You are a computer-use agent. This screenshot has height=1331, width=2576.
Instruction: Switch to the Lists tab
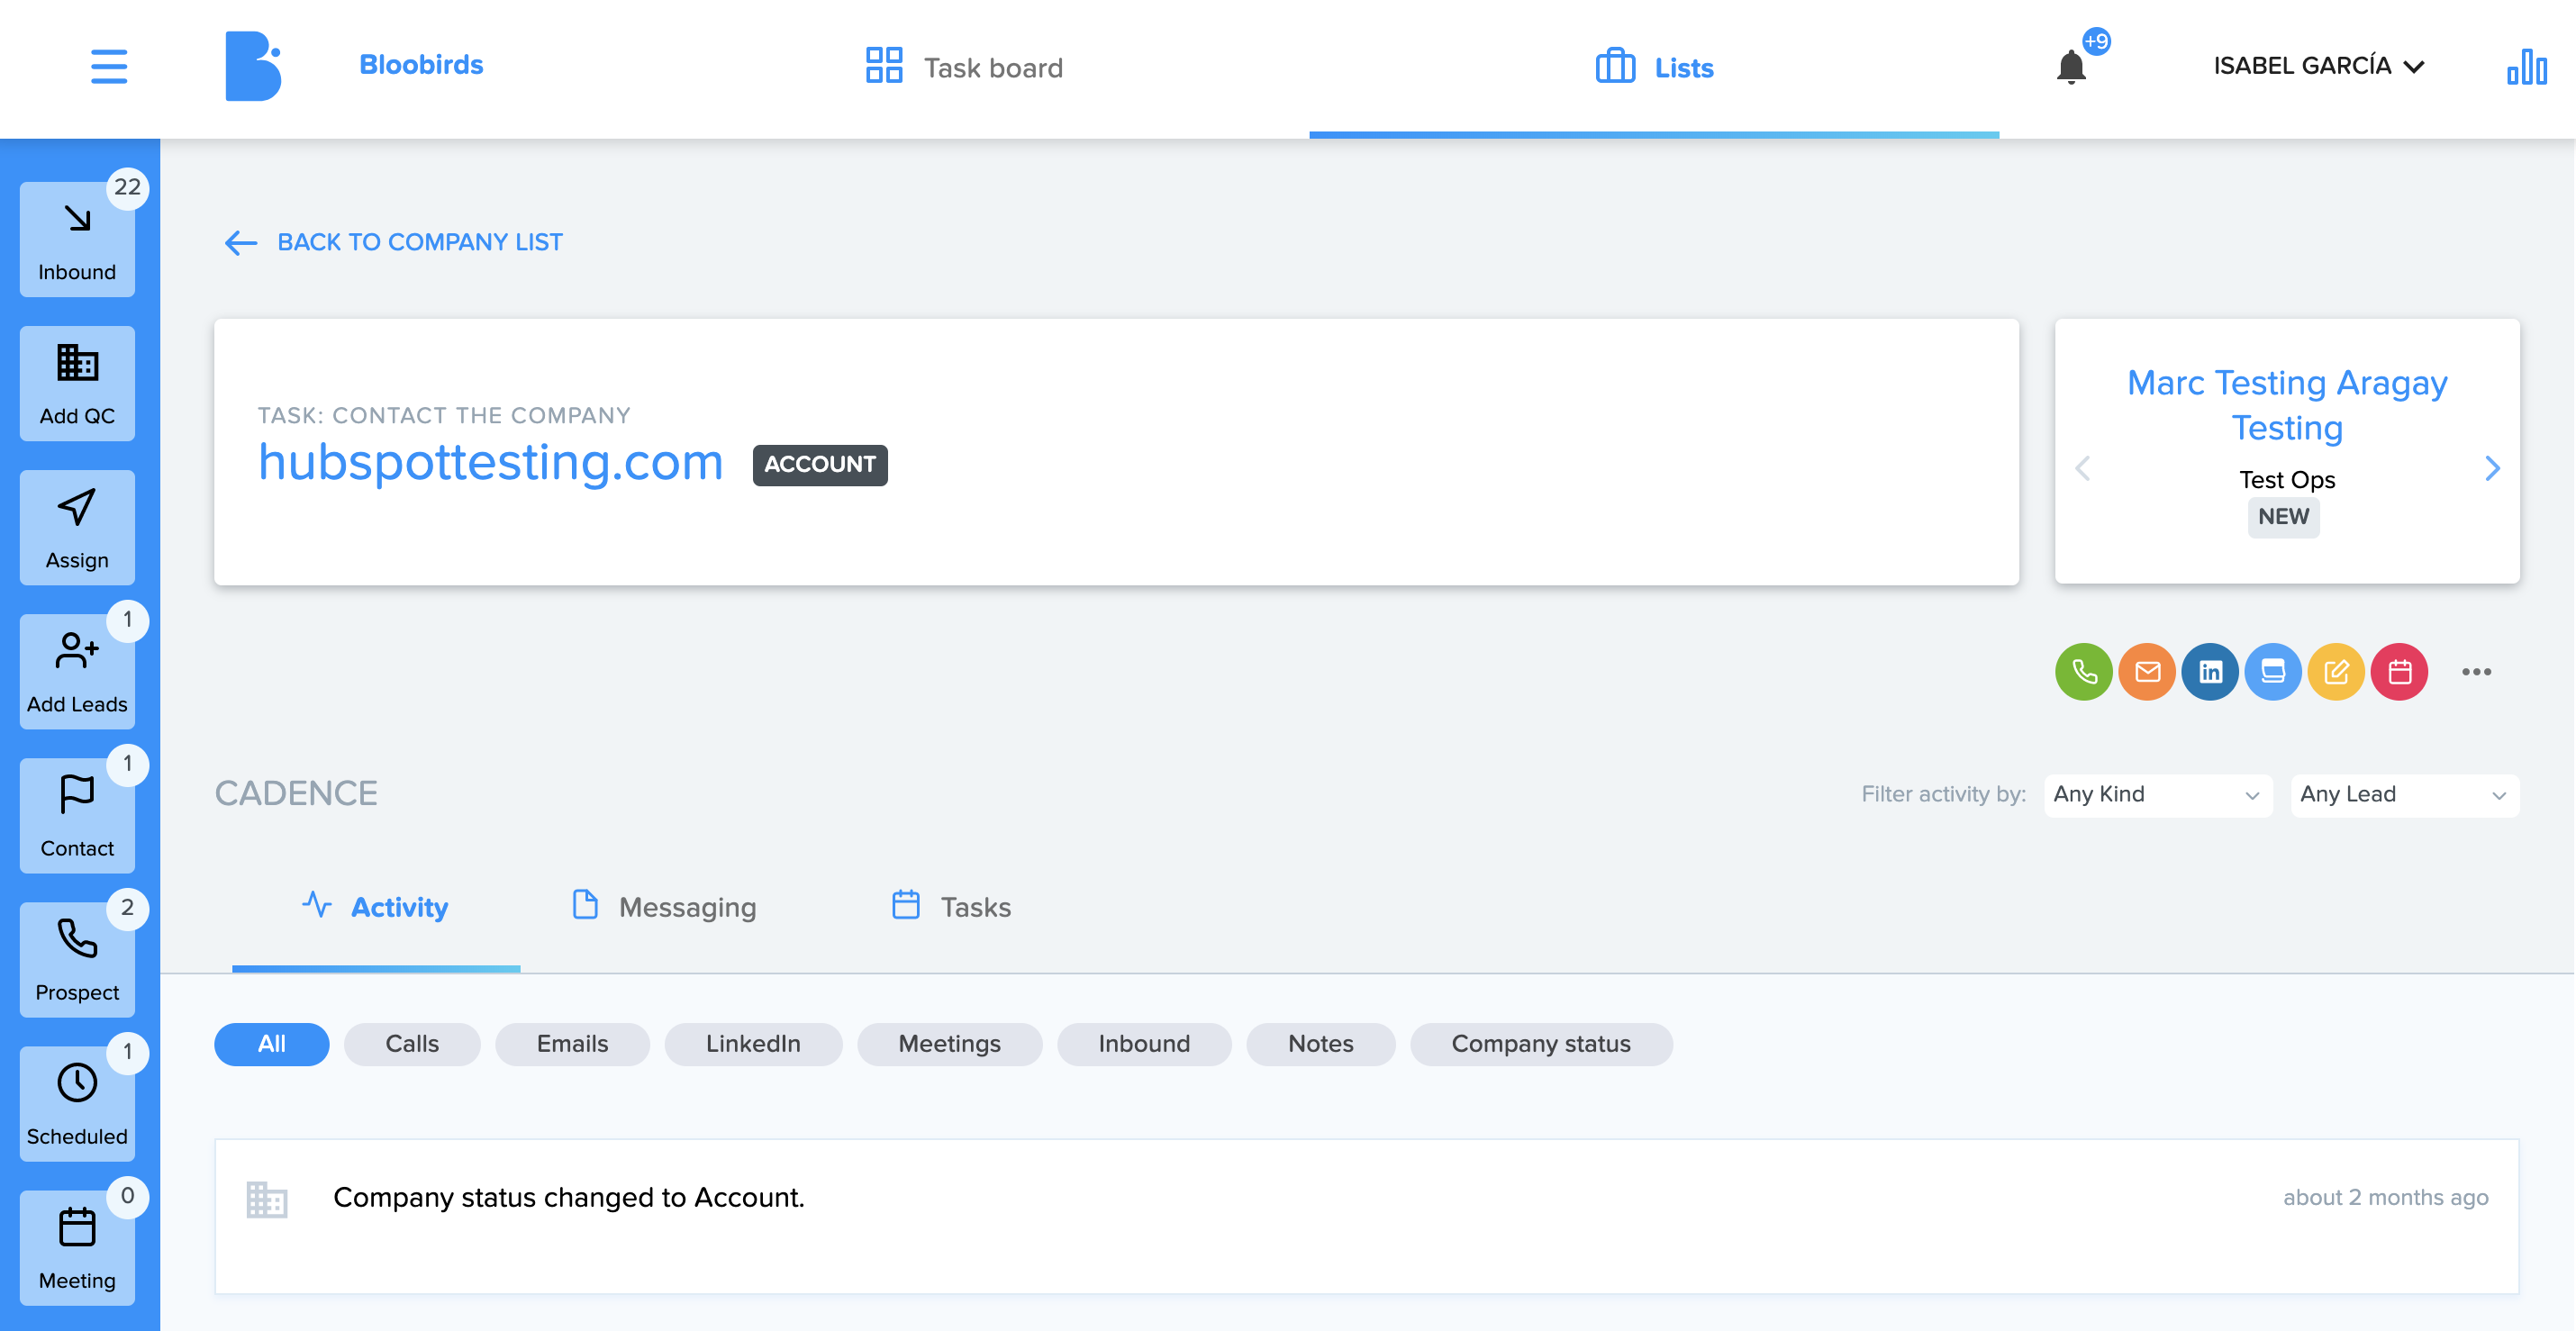coord(1654,67)
